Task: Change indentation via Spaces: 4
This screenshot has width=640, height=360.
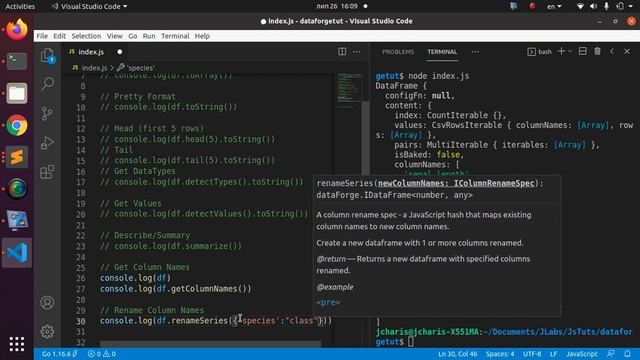Action: pyautogui.click(x=500, y=354)
